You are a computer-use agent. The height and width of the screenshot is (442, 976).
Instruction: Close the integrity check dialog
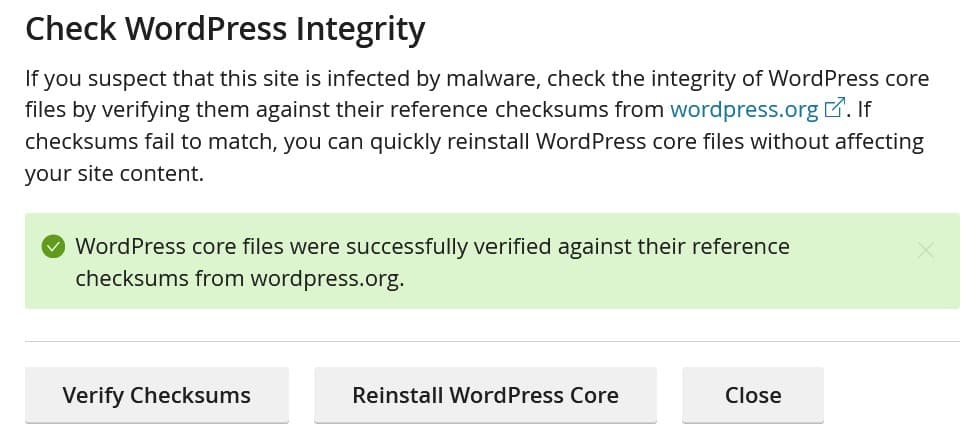752,395
